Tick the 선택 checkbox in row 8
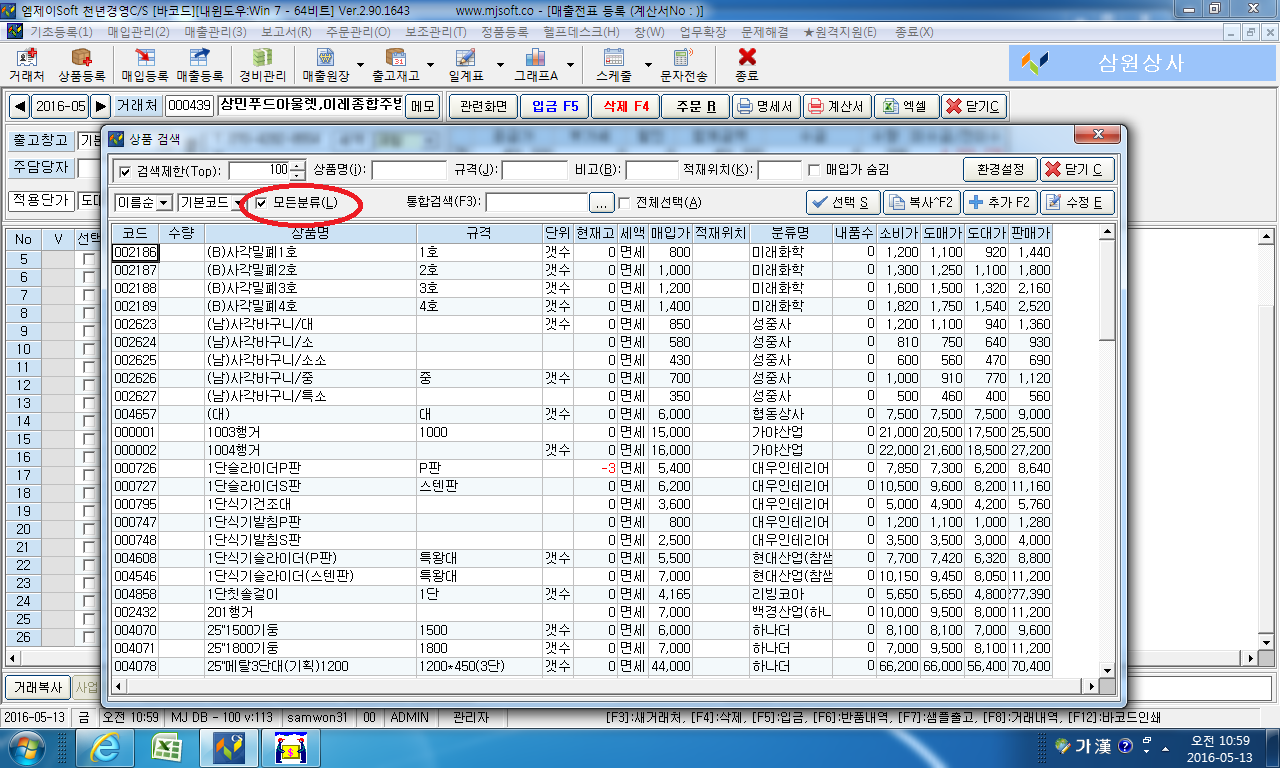 coord(90,314)
